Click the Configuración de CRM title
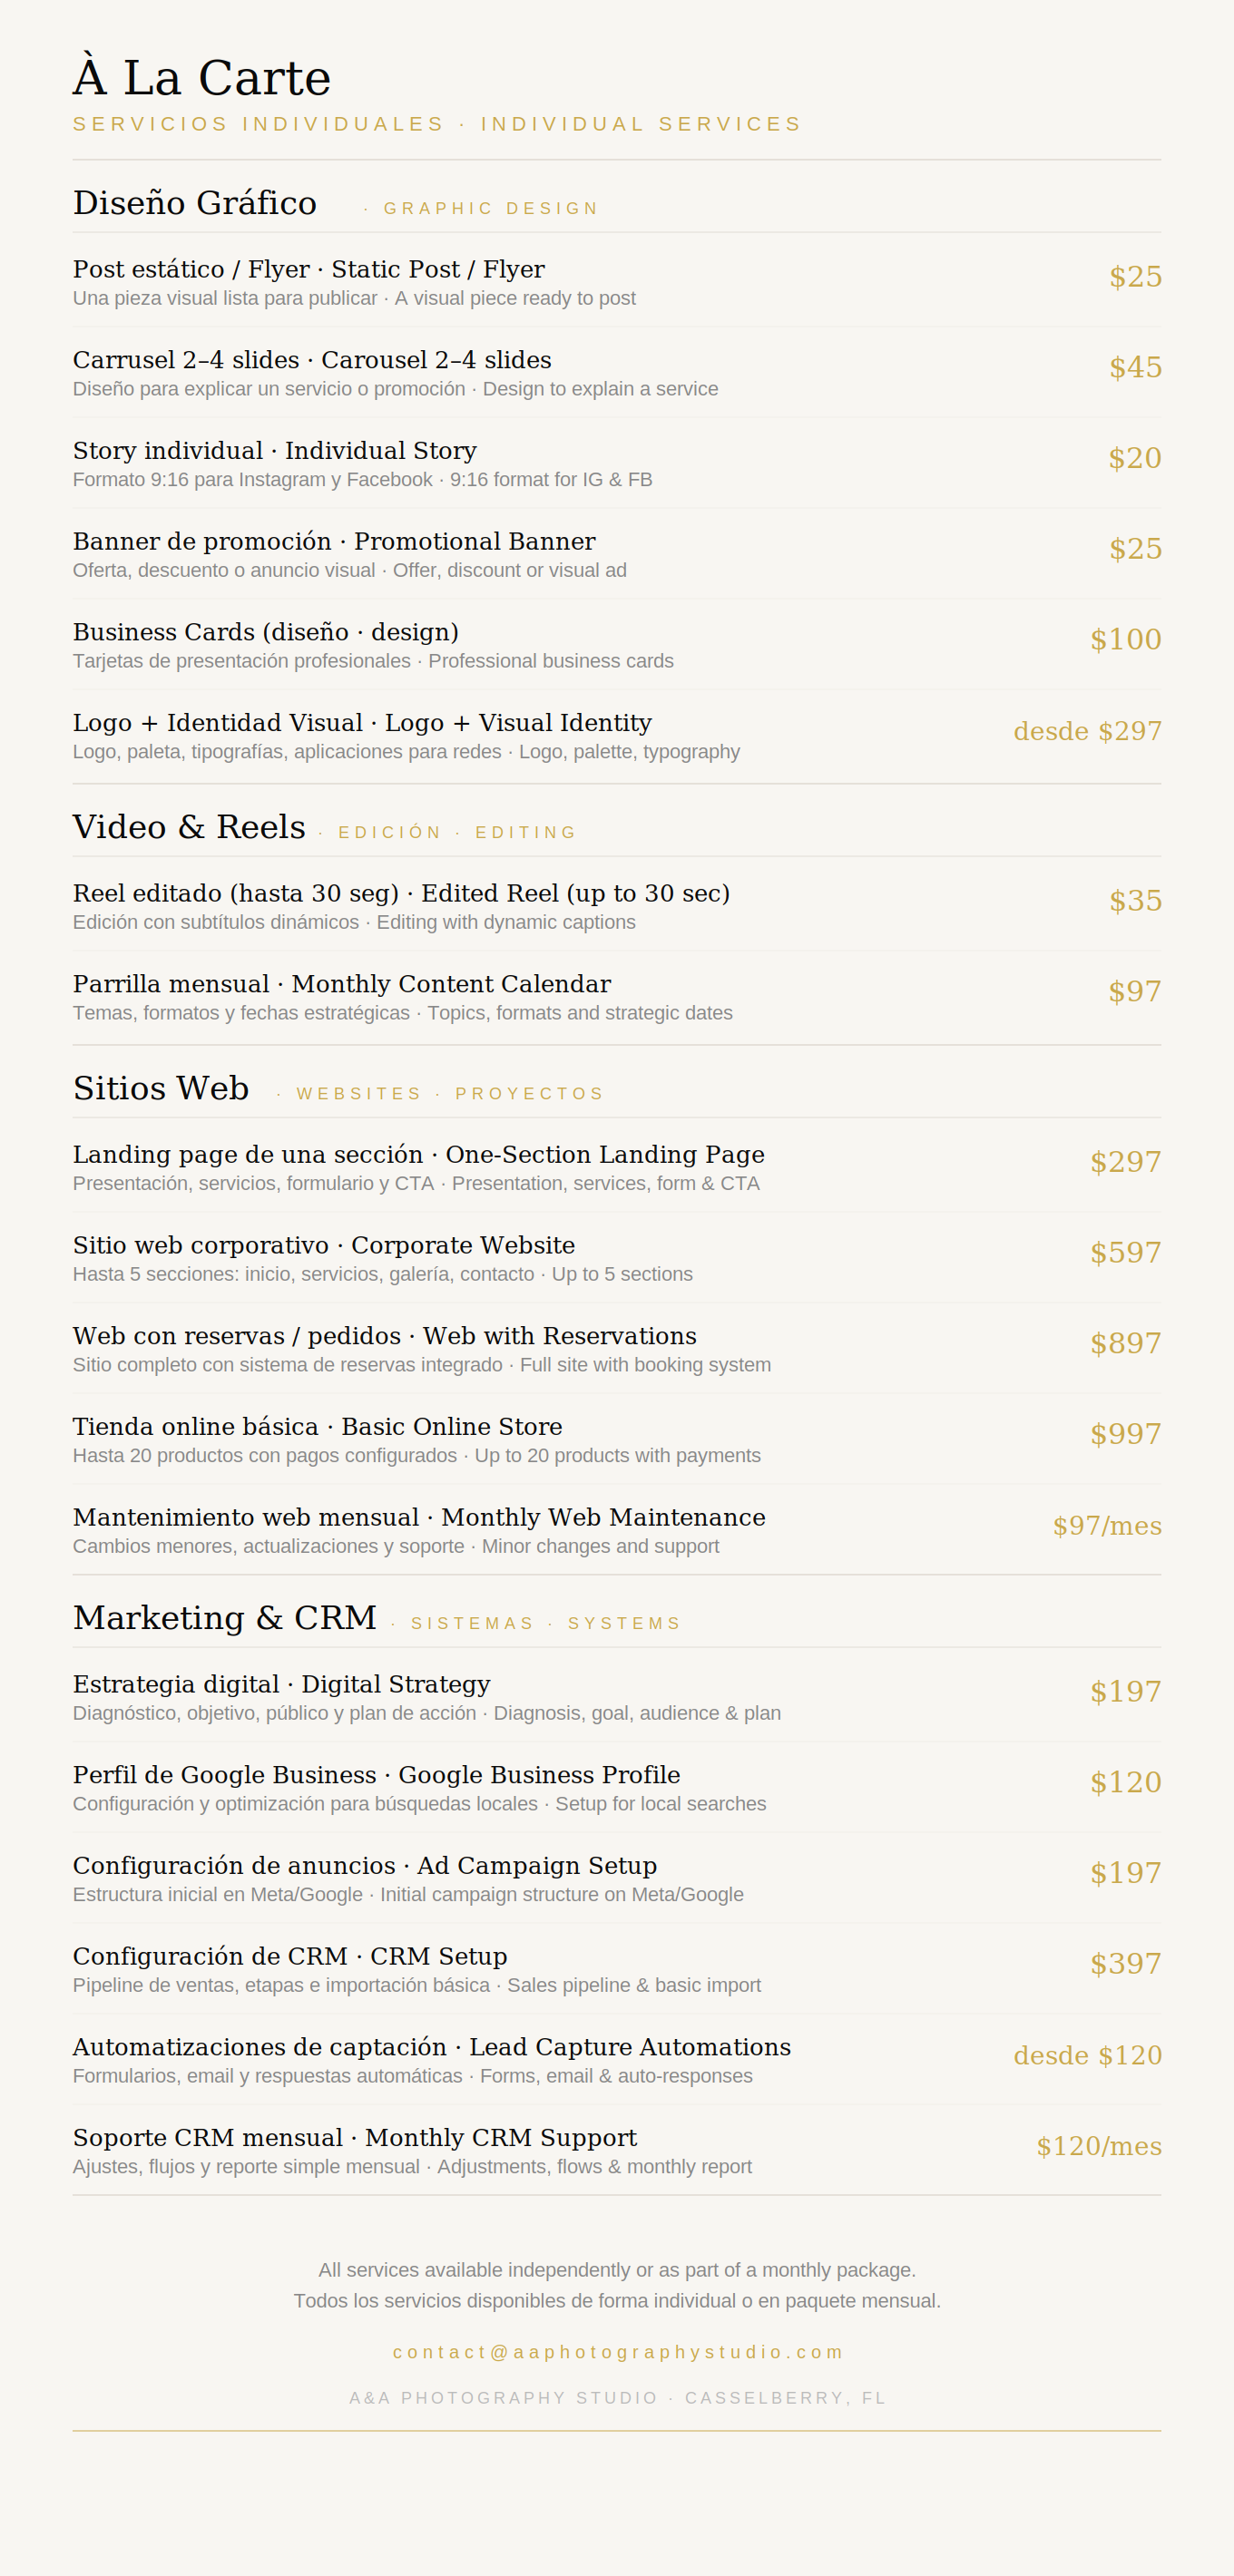Viewport: 1234px width, 2576px height. point(290,1956)
